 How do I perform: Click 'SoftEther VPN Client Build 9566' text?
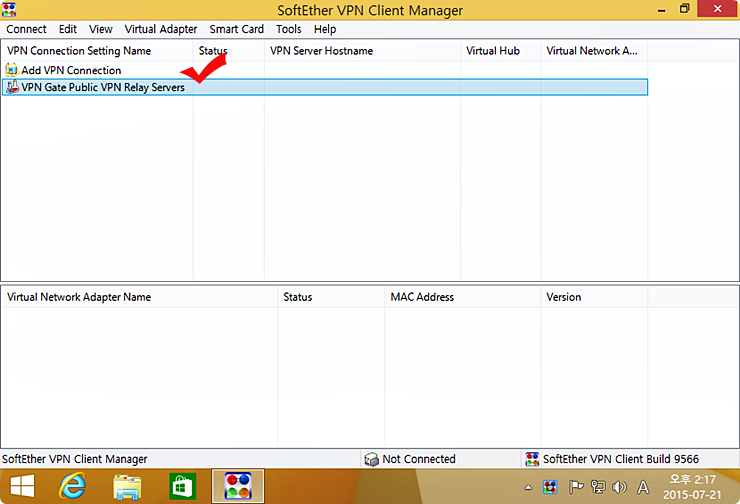click(x=621, y=459)
